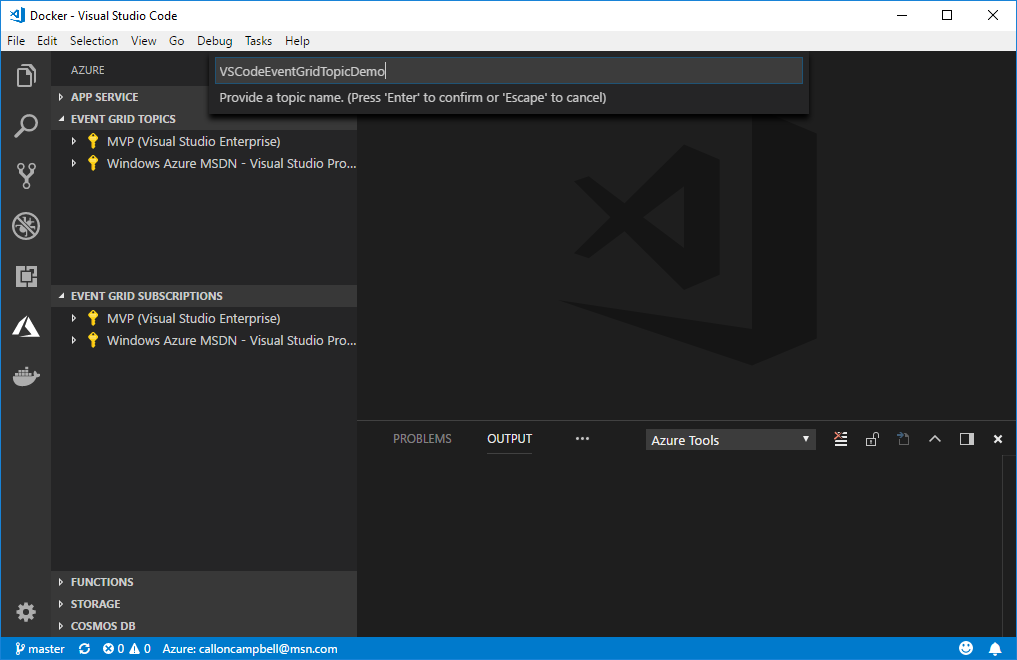
Task: Open Source Control view icon
Action: 26,176
